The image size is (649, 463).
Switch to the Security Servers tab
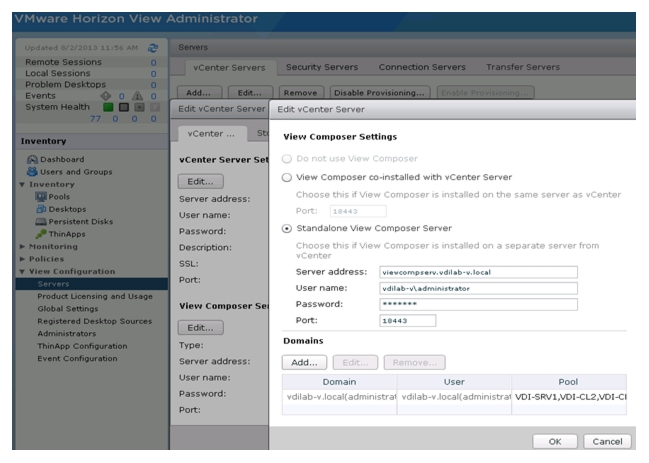[x=322, y=67]
